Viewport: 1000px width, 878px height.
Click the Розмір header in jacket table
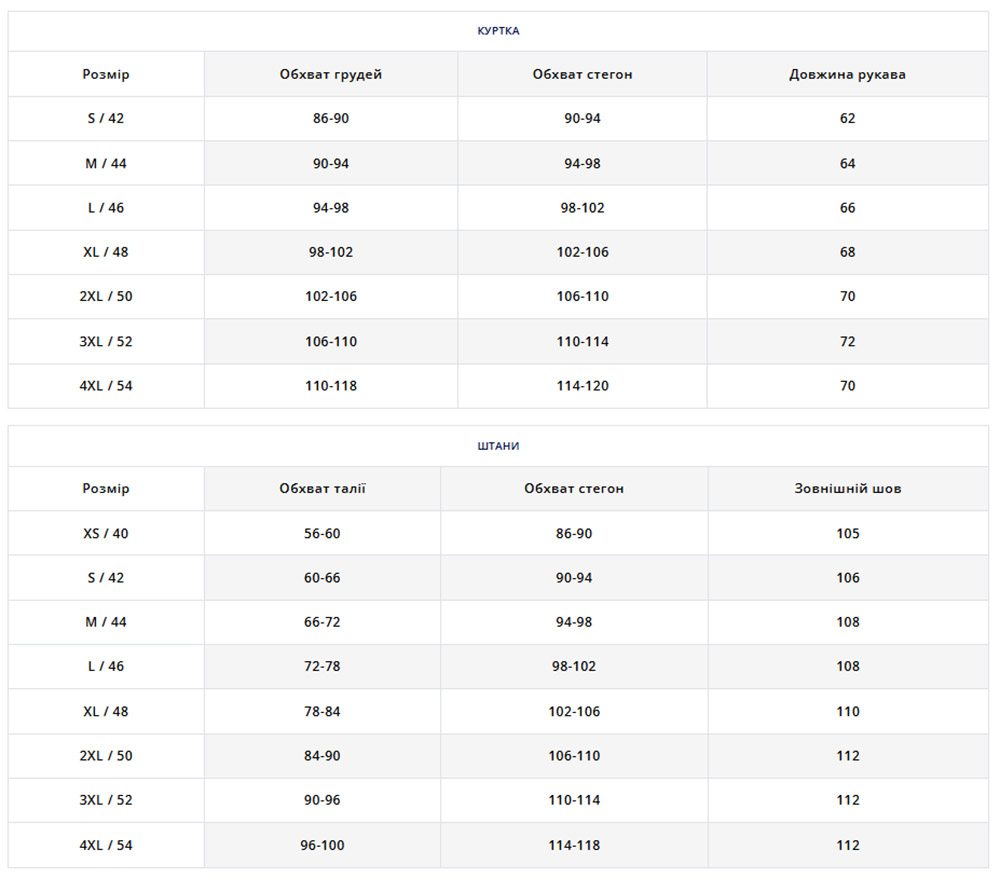[x=106, y=75]
